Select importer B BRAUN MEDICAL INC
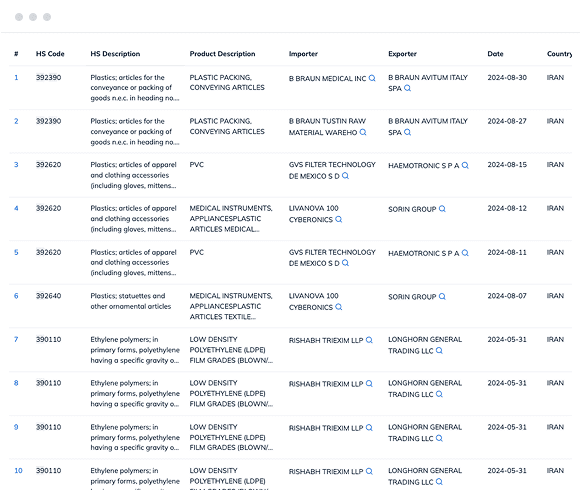 click(327, 79)
